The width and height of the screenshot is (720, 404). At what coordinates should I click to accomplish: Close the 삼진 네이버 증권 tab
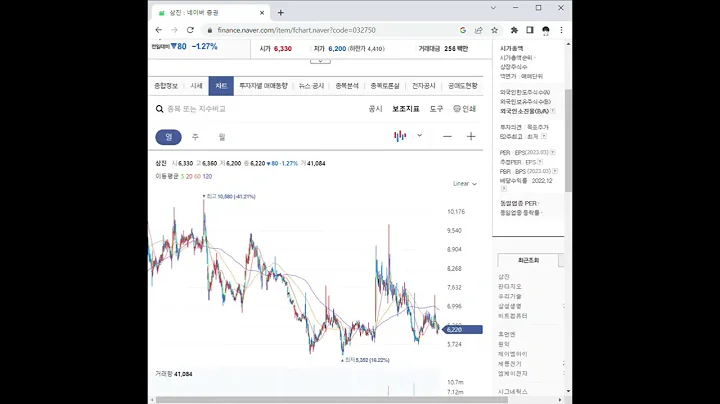[262, 13]
